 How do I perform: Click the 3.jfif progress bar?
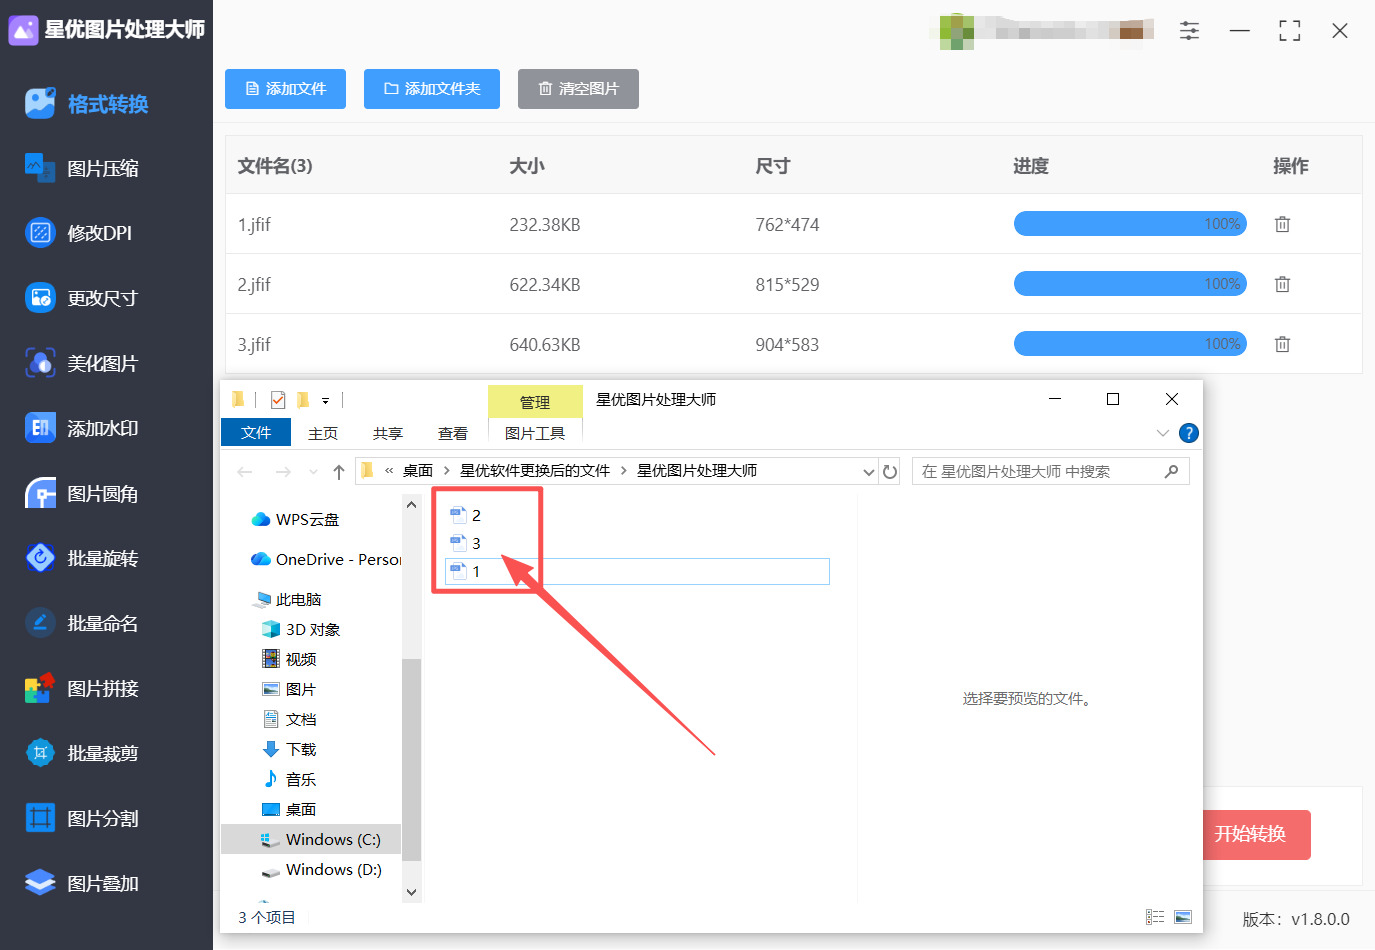(1130, 344)
